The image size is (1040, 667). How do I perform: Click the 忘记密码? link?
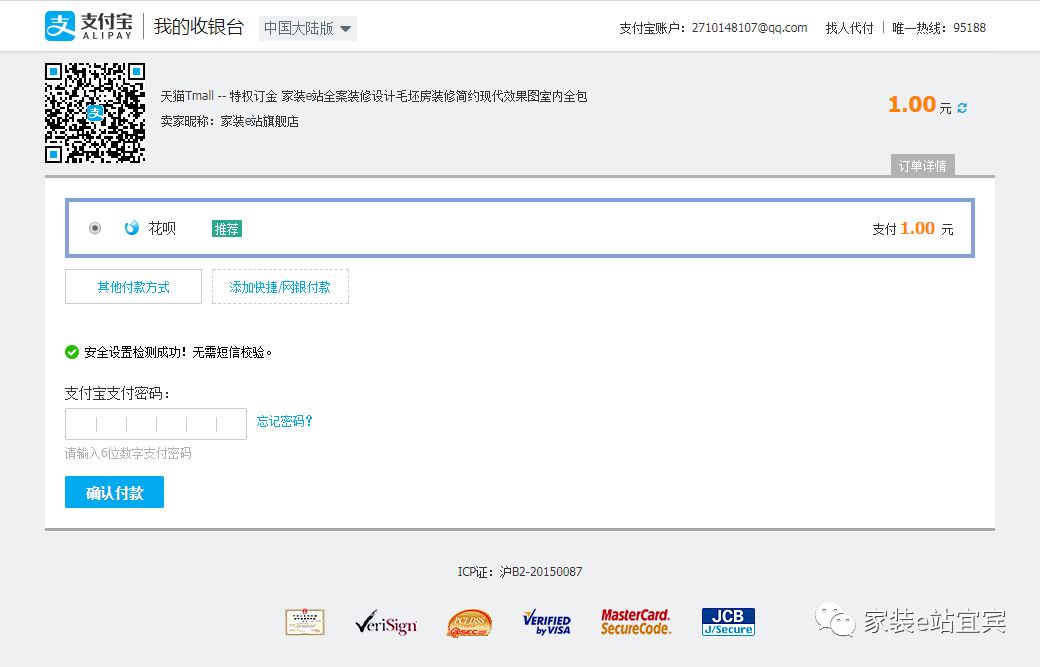[x=285, y=422]
